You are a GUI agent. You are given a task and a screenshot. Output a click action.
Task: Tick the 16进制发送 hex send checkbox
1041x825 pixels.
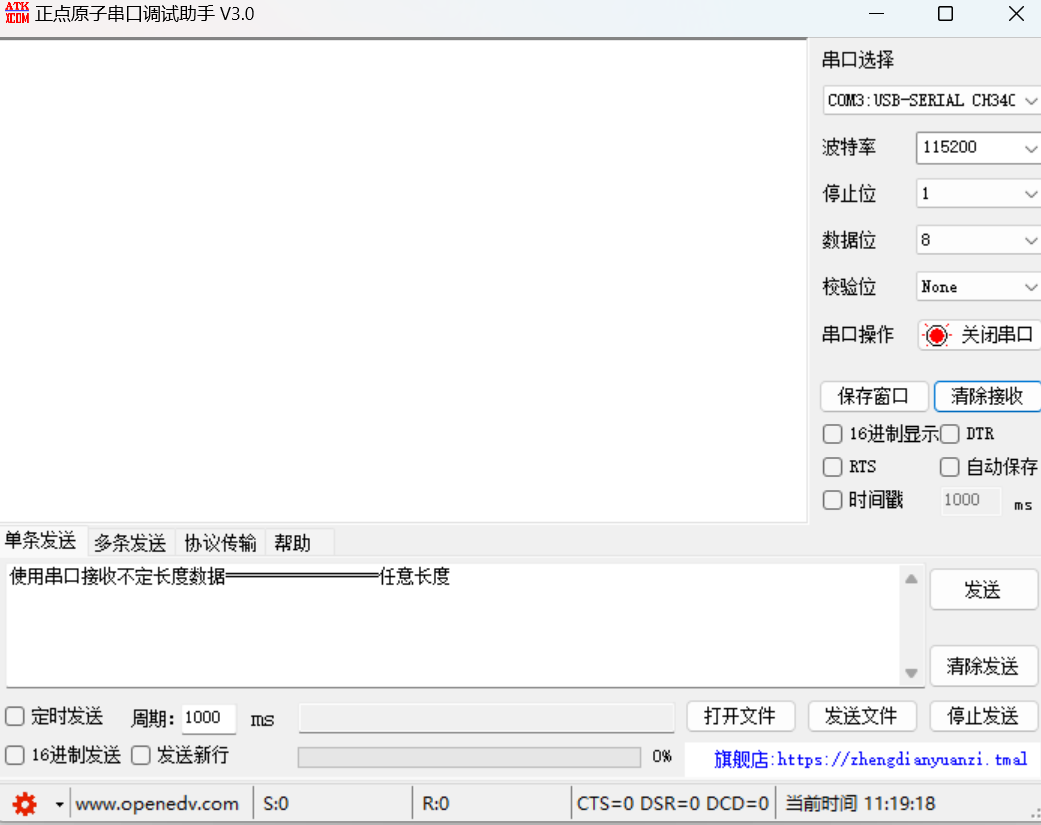[x=15, y=755]
